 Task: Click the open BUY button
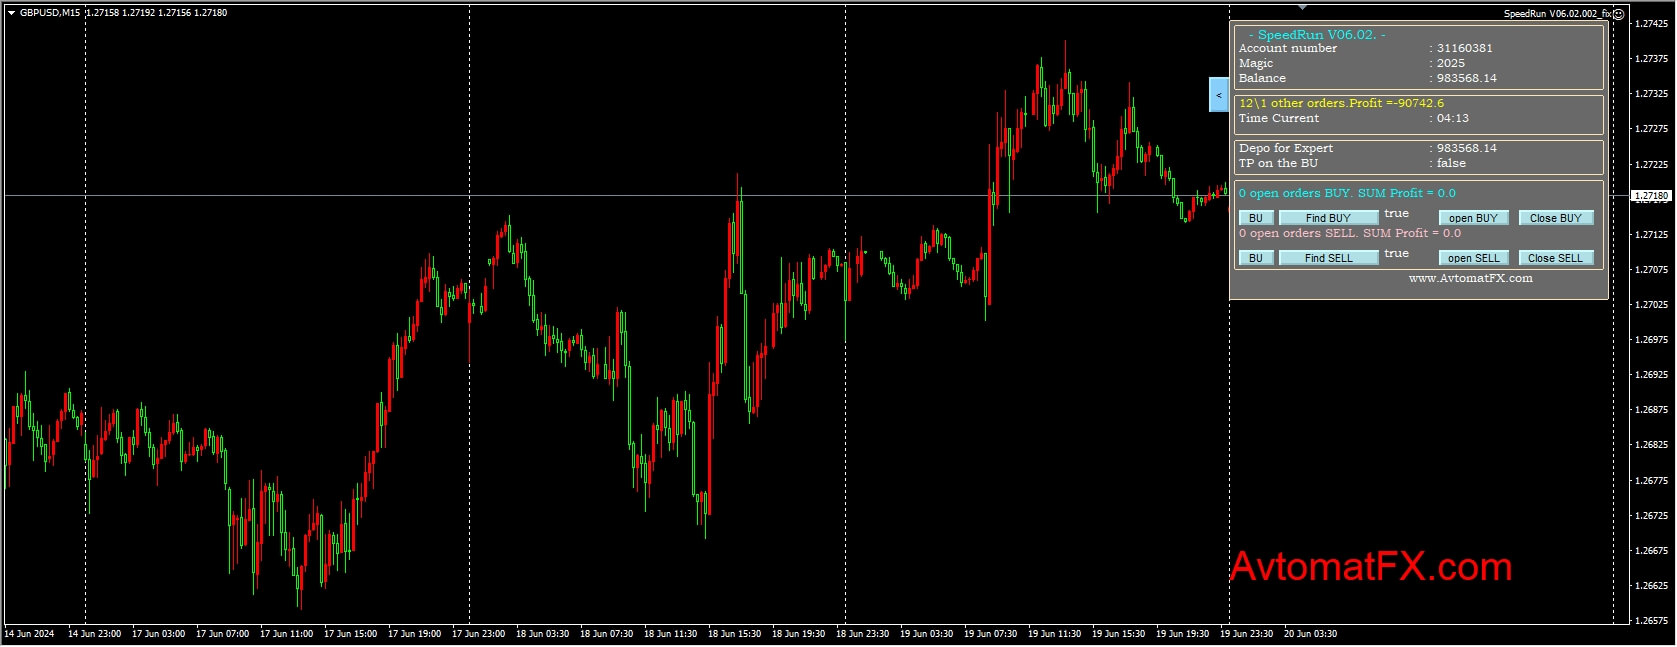coord(1473,218)
